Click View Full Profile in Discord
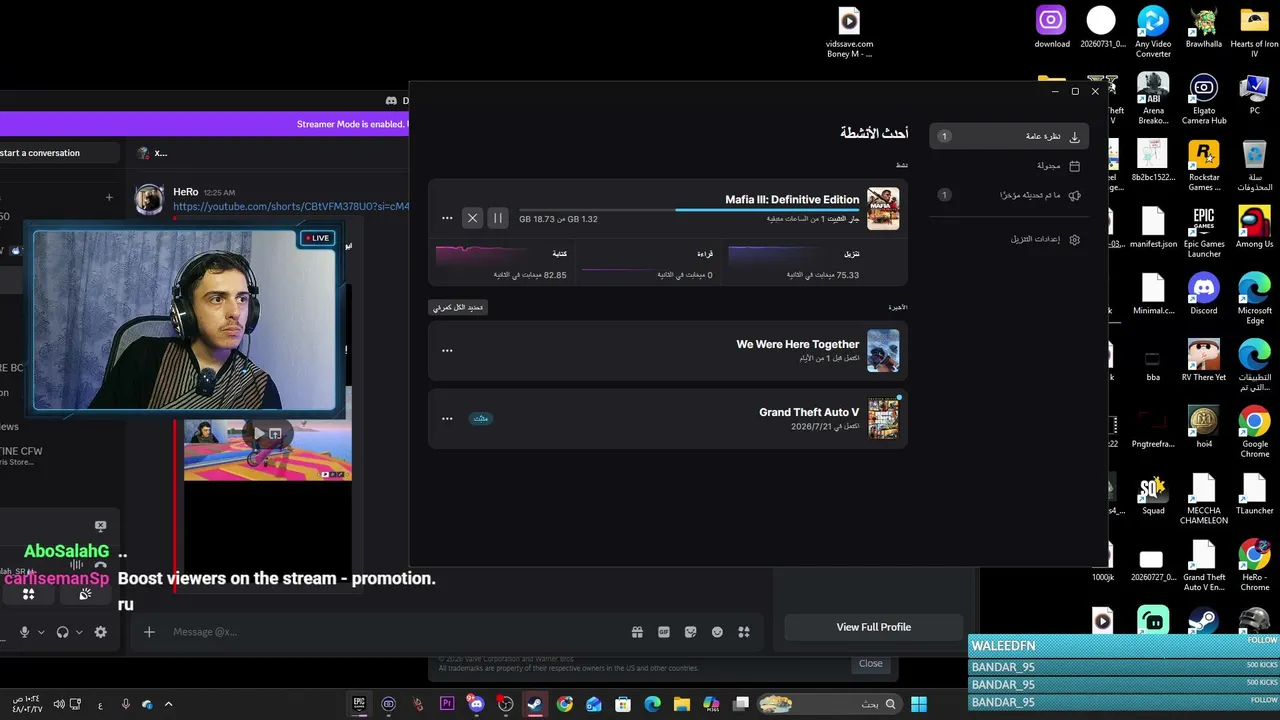 (874, 627)
